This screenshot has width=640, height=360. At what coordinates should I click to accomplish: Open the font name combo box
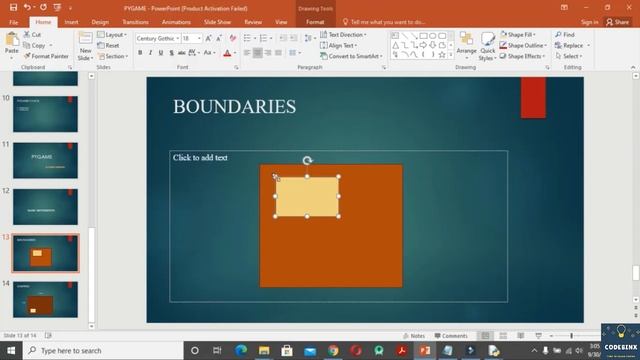point(158,38)
